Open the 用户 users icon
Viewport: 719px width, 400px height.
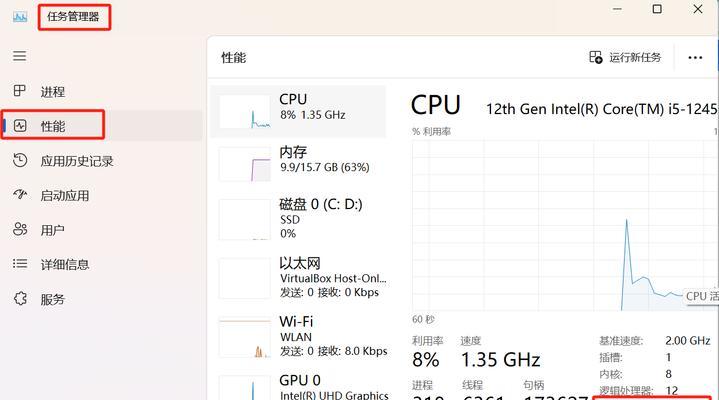(20, 229)
